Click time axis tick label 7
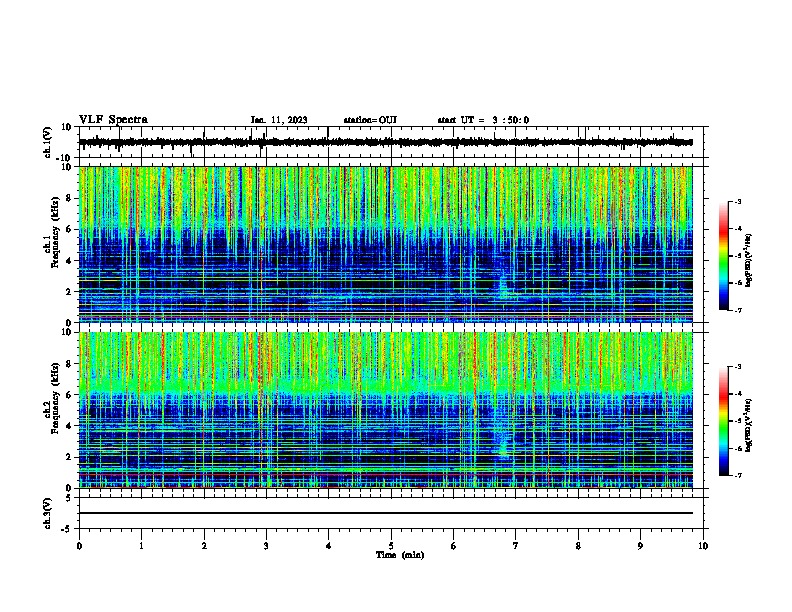The height and width of the screenshot is (612, 792). (x=516, y=546)
